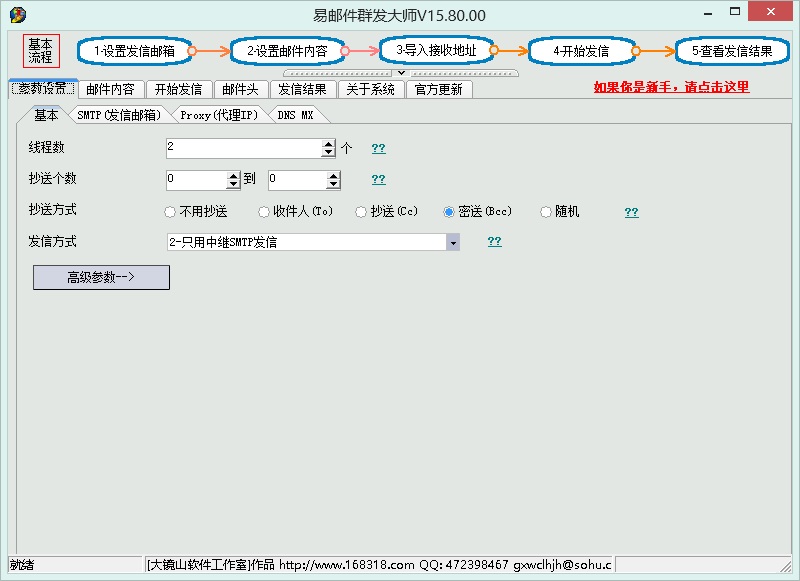
Task: Click step 2 设置邮件内容 workflow button
Action: tap(287, 50)
